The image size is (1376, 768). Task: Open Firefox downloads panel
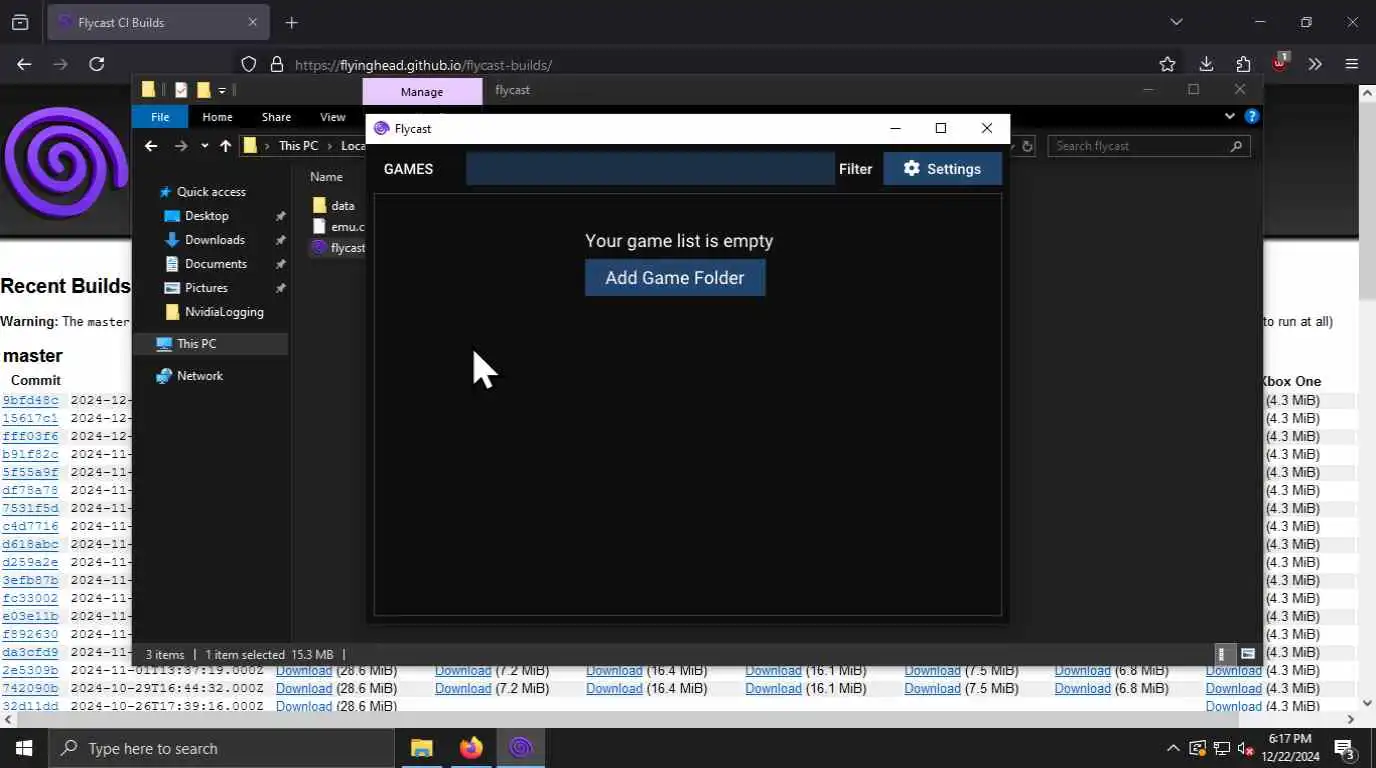click(1206, 64)
